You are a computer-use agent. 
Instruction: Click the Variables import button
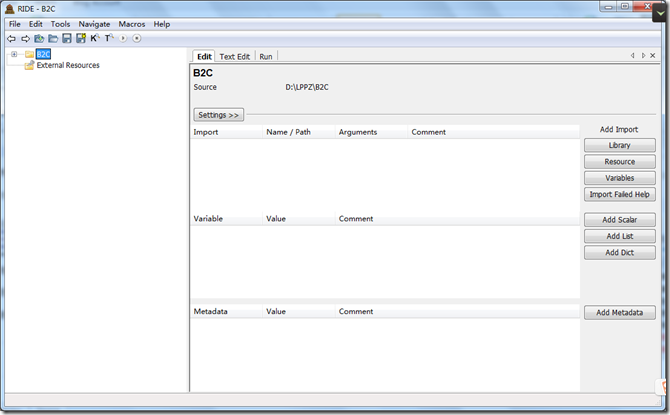coord(620,178)
